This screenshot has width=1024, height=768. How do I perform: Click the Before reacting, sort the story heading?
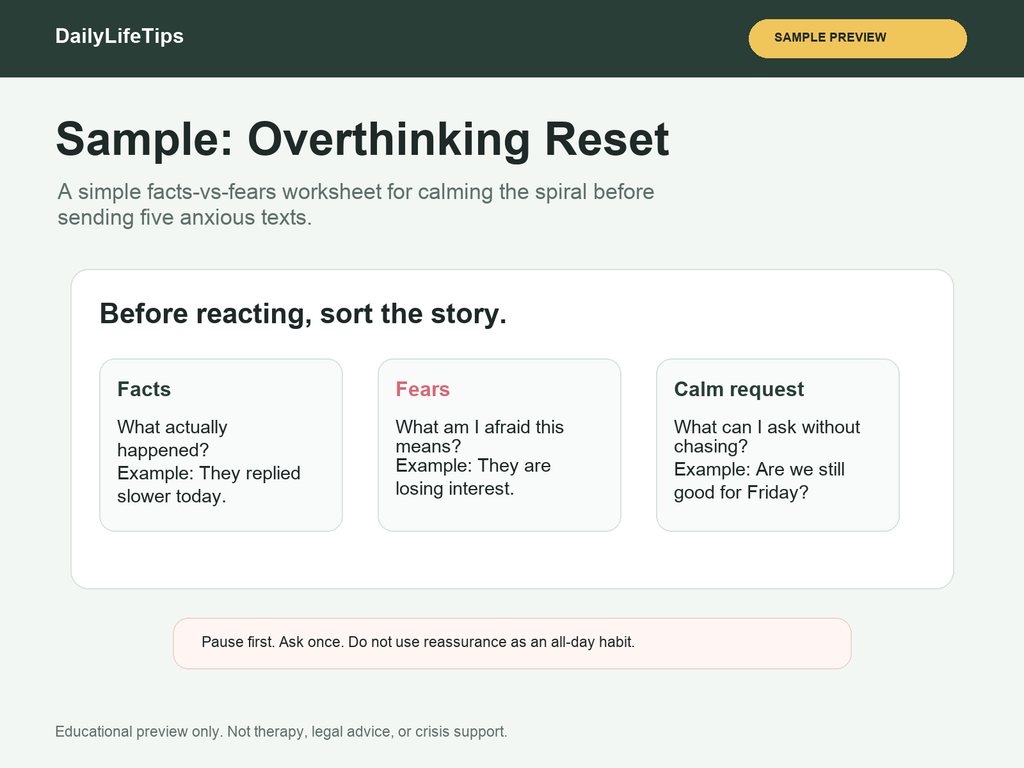pyautogui.click(x=303, y=313)
